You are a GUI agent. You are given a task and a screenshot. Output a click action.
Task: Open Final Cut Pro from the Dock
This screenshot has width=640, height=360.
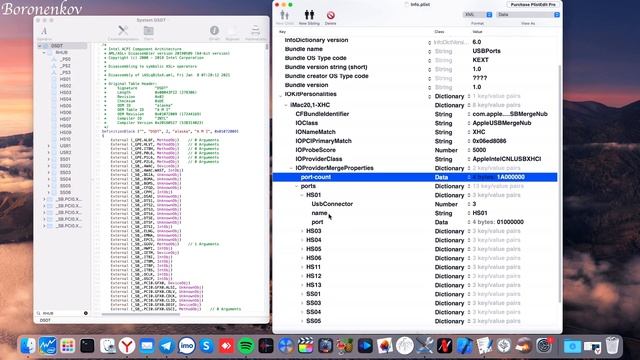[x=305, y=346]
